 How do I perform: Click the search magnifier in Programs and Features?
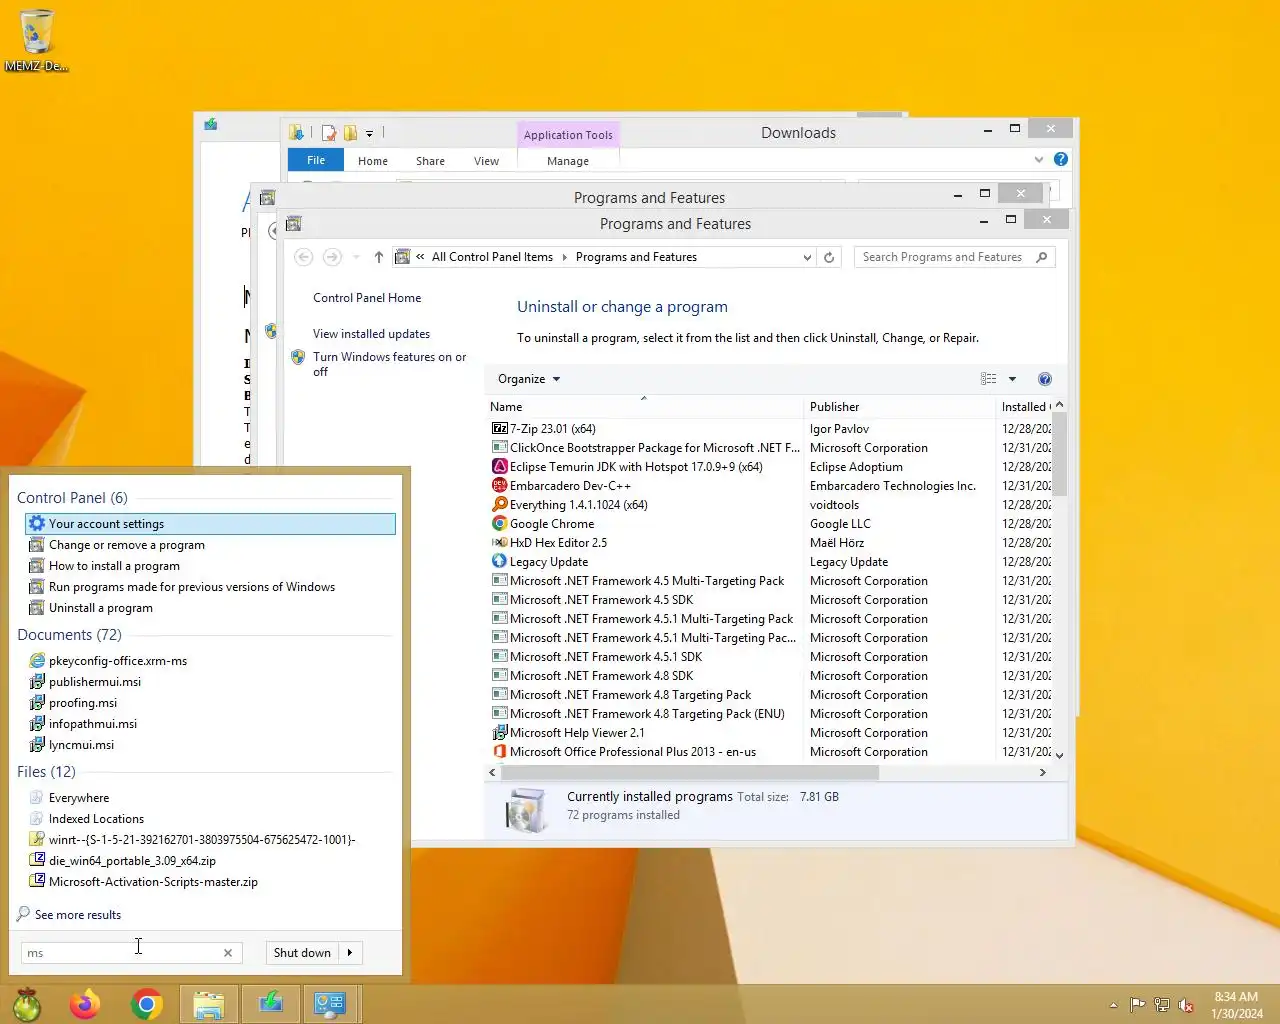pos(1042,257)
